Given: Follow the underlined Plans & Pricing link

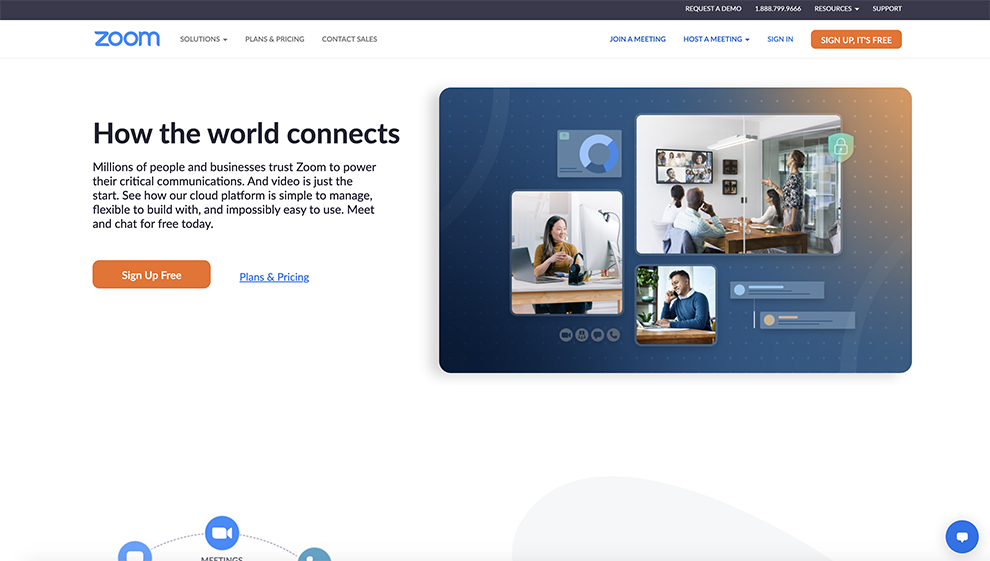Looking at the screenshot, I should point(274,277).
